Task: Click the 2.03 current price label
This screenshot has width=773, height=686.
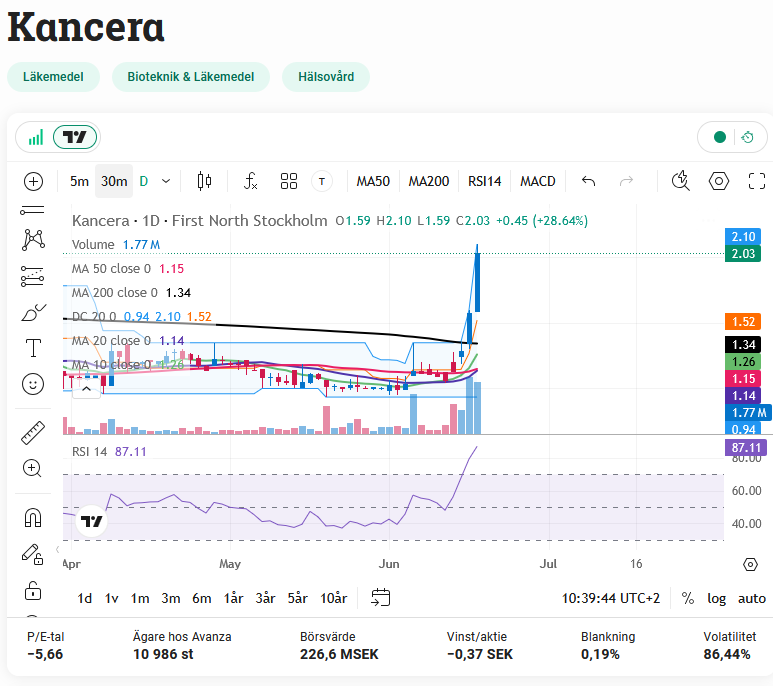Action: [x=743, y=254]
